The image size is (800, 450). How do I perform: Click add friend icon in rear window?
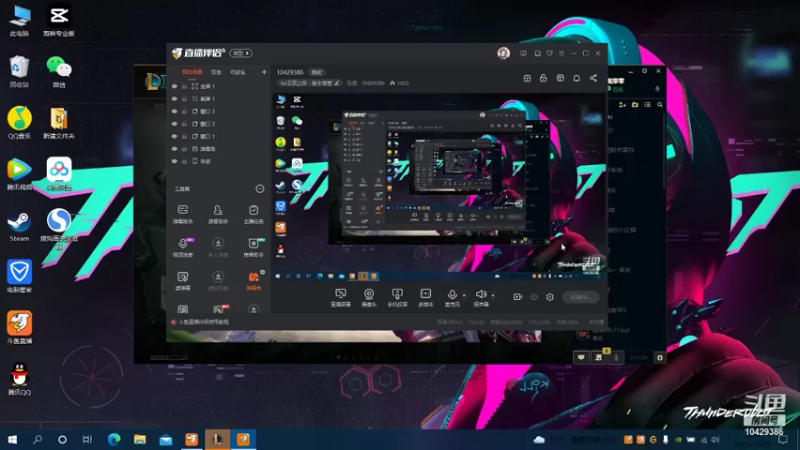pos(622,105)
